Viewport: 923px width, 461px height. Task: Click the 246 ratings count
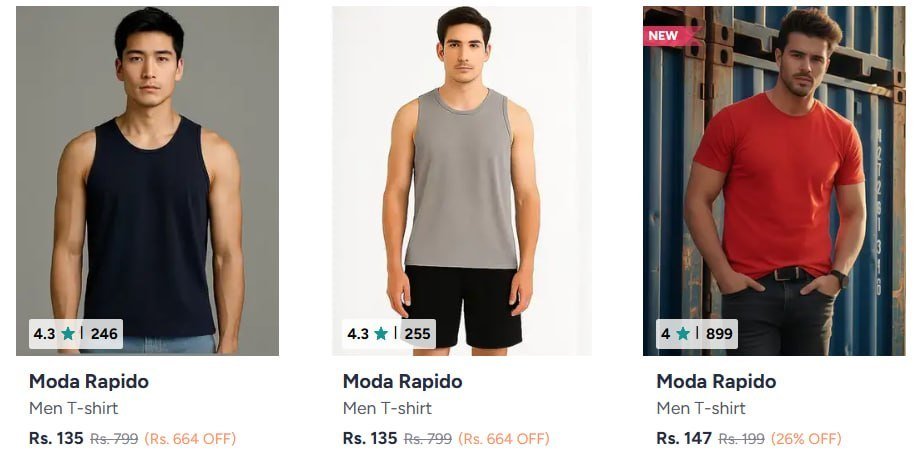[x=104, y=334]
